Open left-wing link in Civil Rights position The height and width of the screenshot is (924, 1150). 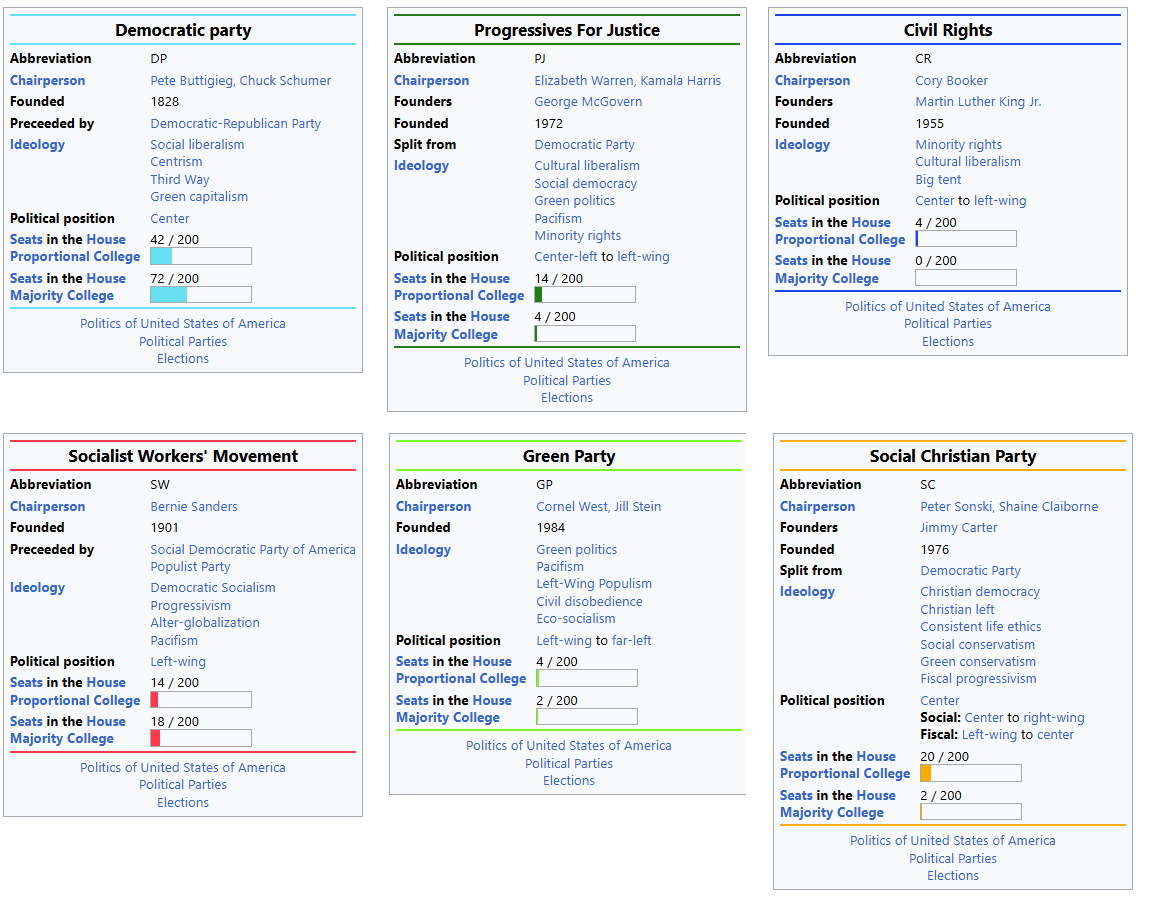(1000, 201)
